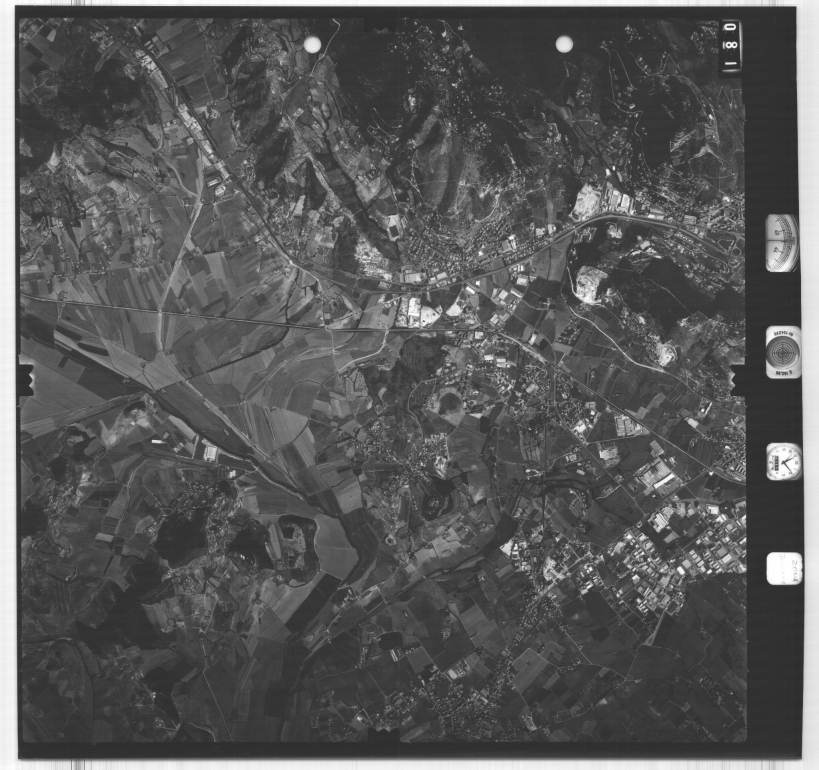Click the left white circular dot at top
The width and height of the screenshot is (819, 770).
coord(312,45)
